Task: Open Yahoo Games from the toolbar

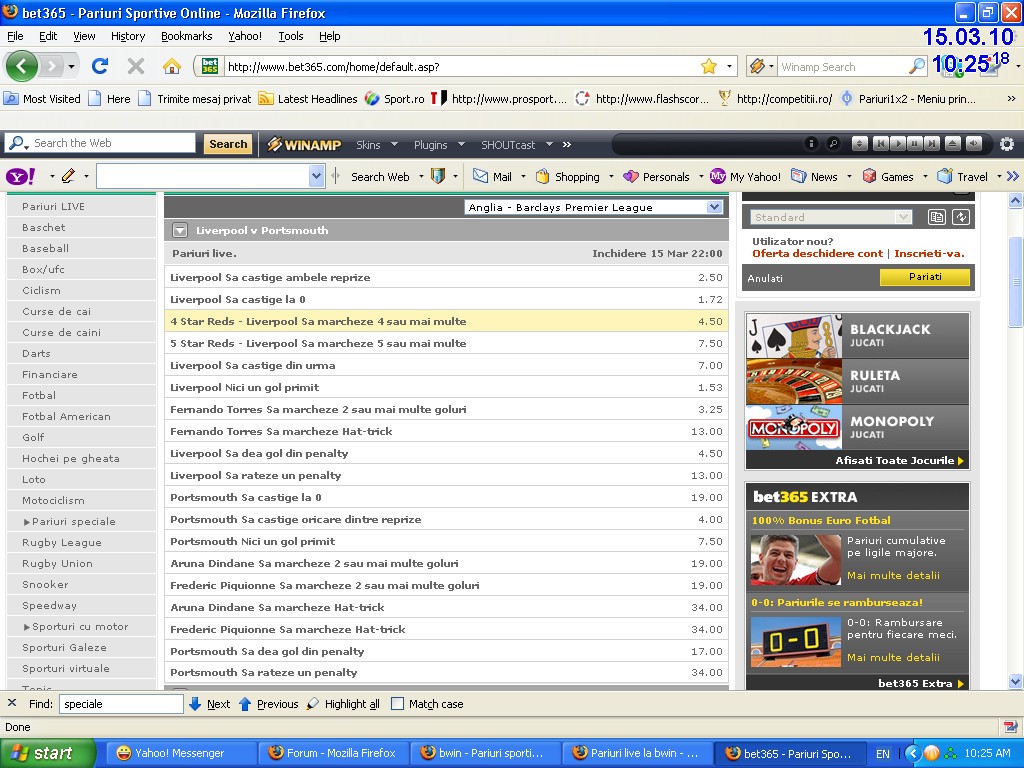Action: 888,176
